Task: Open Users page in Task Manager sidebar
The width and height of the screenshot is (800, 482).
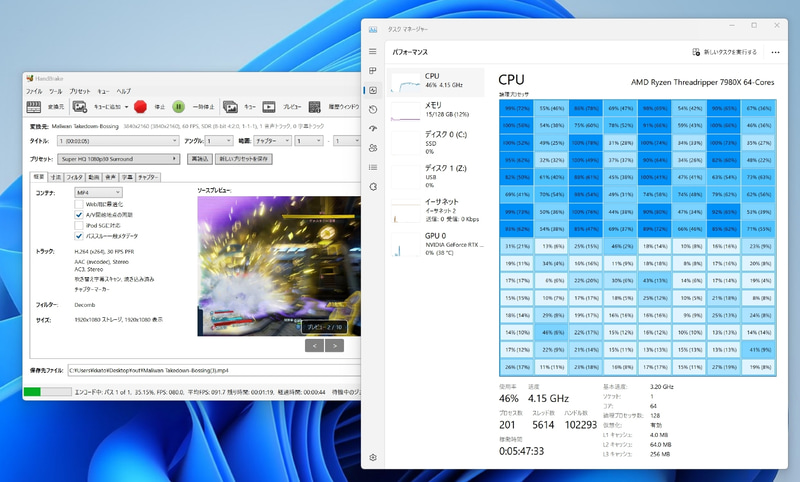Action: pos(373,148)
